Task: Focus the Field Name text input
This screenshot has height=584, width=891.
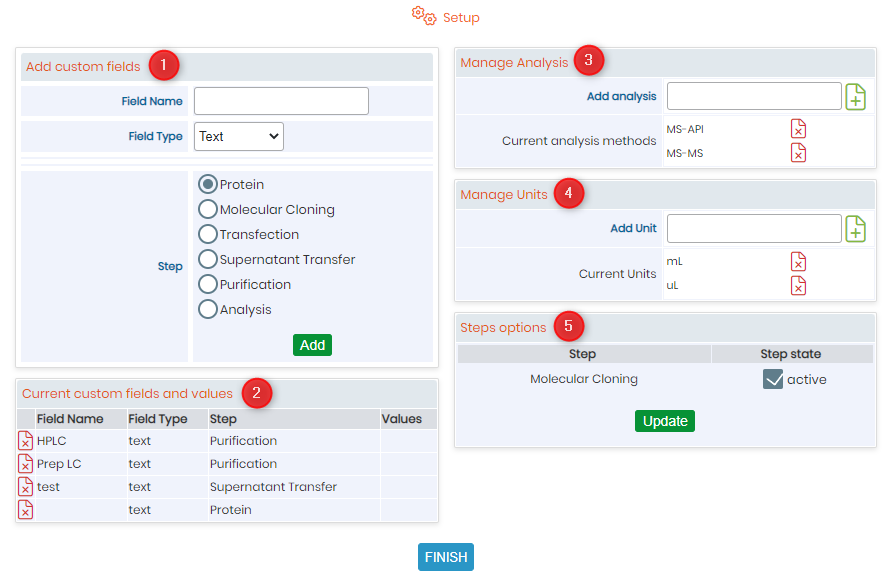Action: click(281, 101)
